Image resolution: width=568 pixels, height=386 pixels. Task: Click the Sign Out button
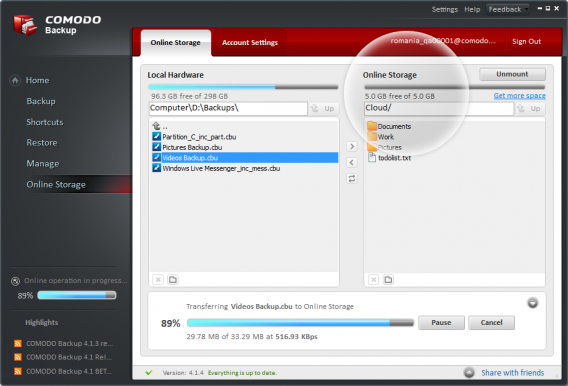pos(526,42)
